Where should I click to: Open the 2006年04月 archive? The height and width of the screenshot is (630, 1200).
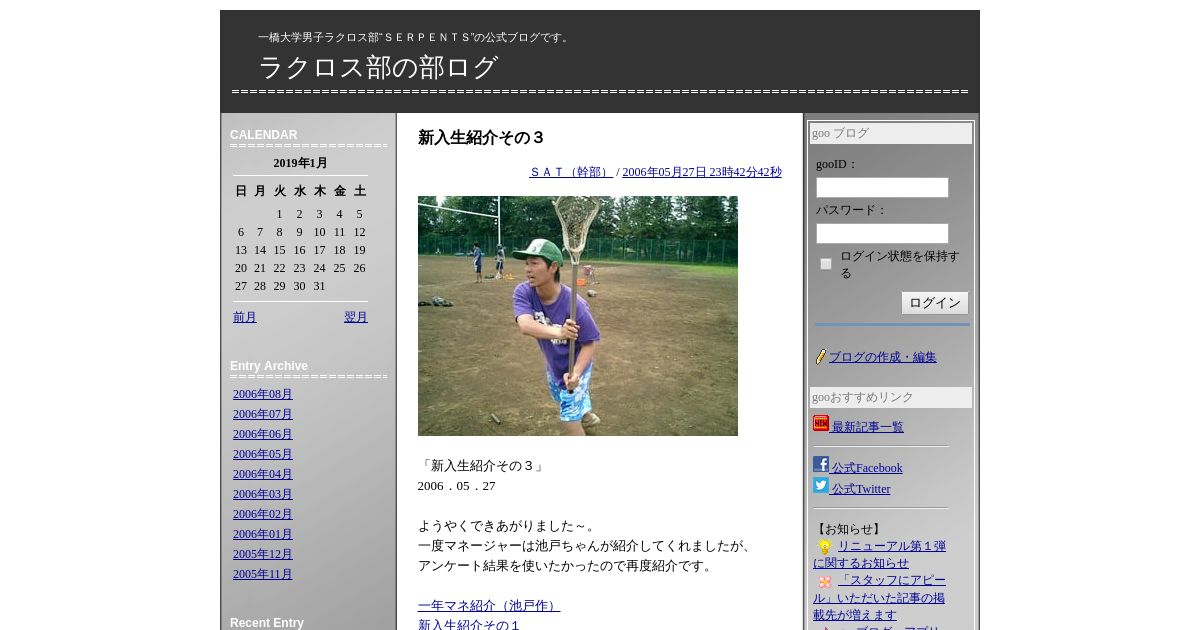[x=263, y=474]
